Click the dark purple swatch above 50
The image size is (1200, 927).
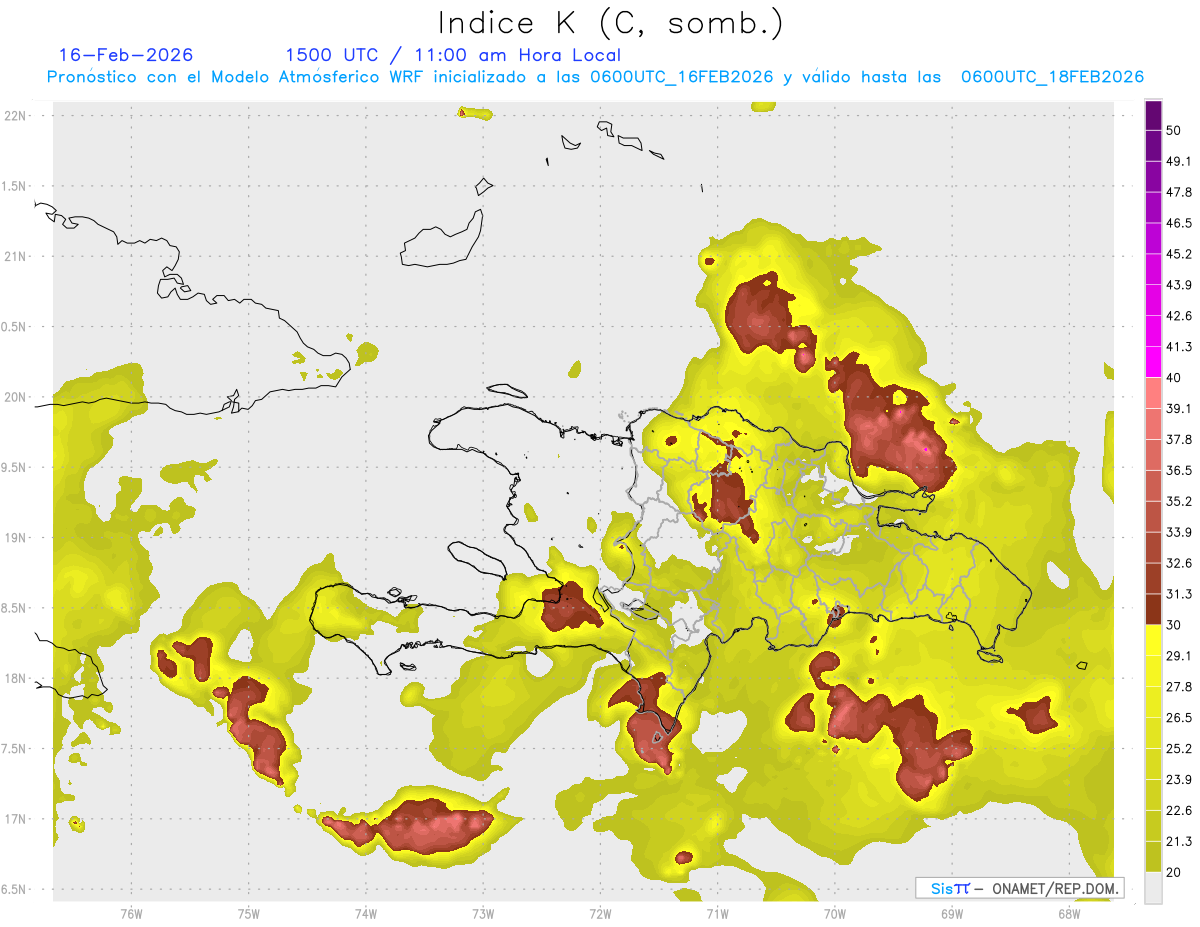1154,115
